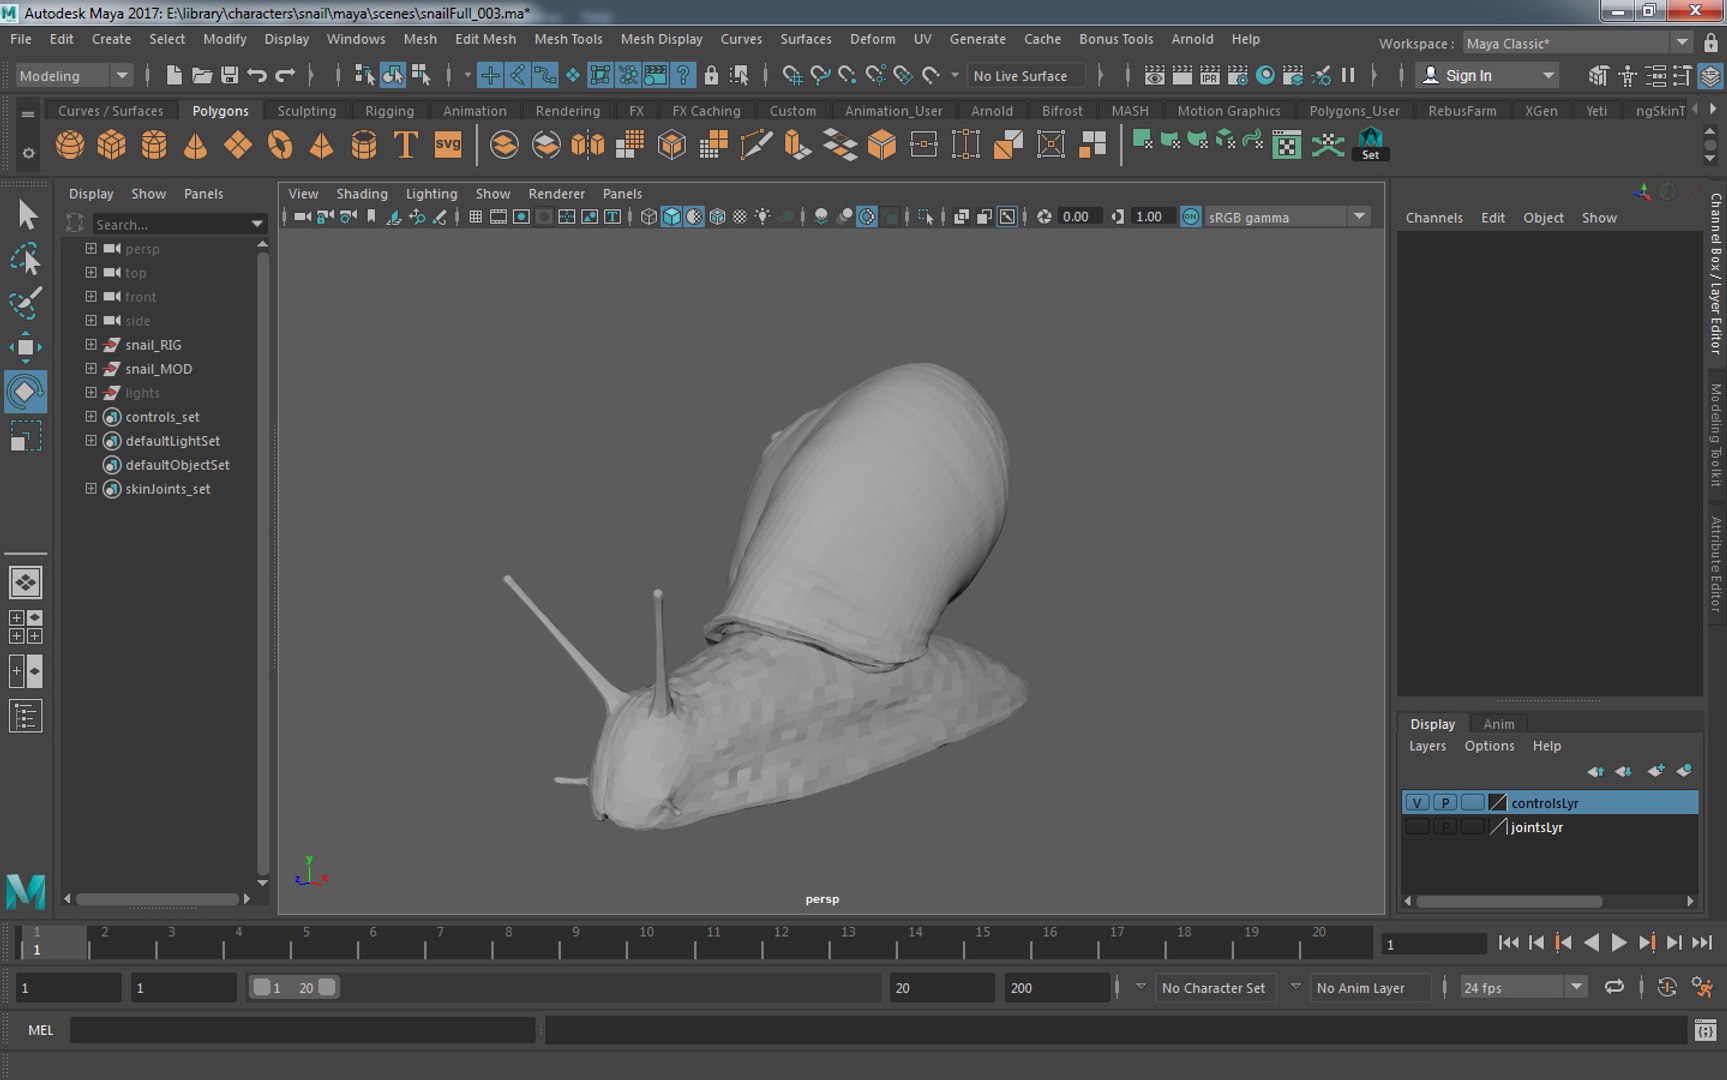Open the Shading menu in viewport panel
1727x1080 pixels.
pos(361,194)
